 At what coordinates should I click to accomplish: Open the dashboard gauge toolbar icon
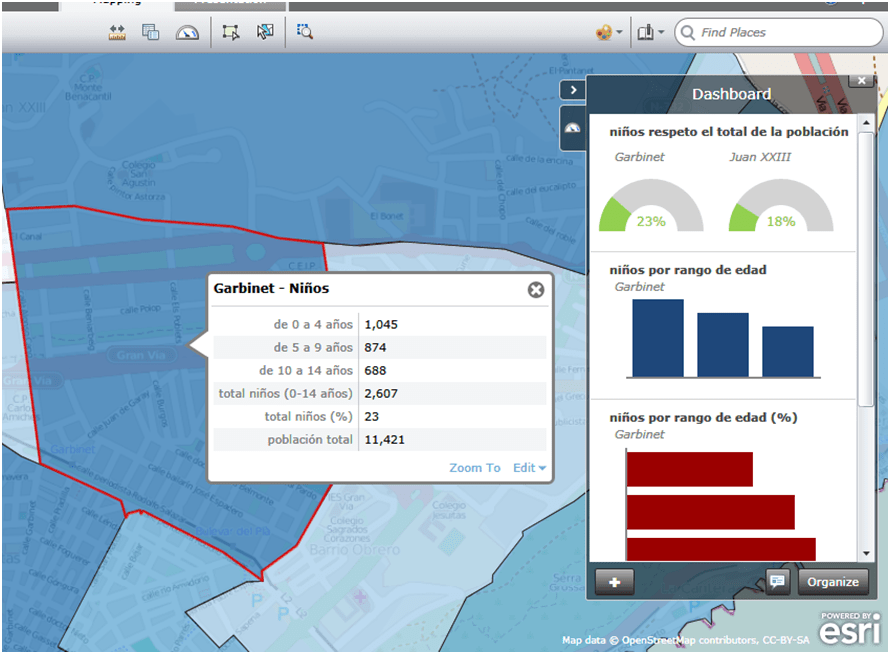(187, 32)
